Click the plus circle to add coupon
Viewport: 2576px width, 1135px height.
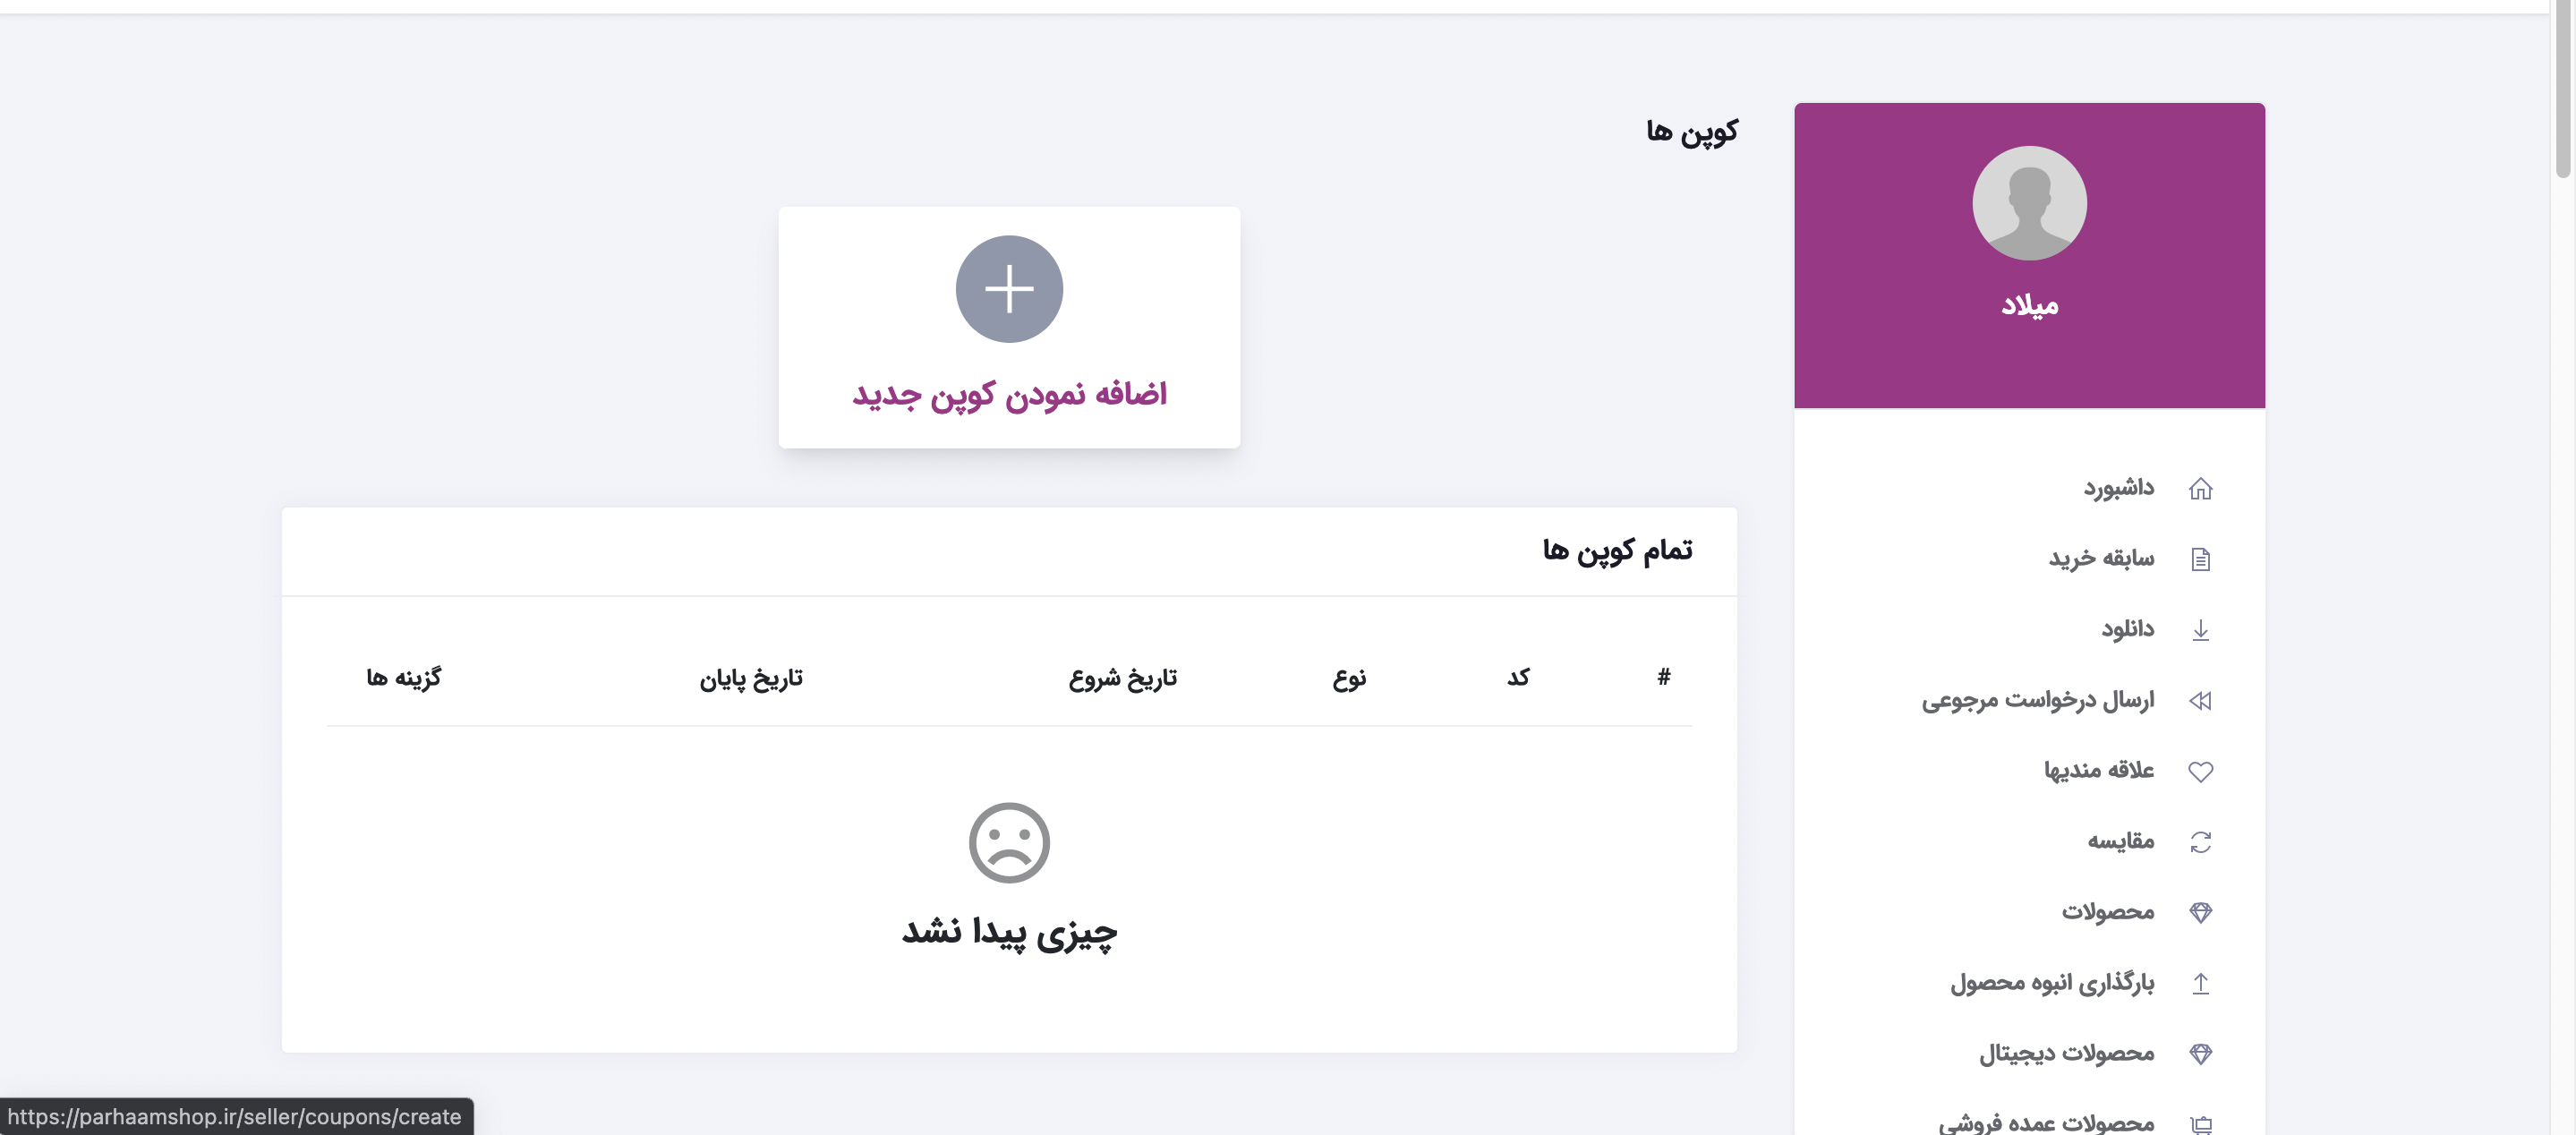click(1008, 289)
